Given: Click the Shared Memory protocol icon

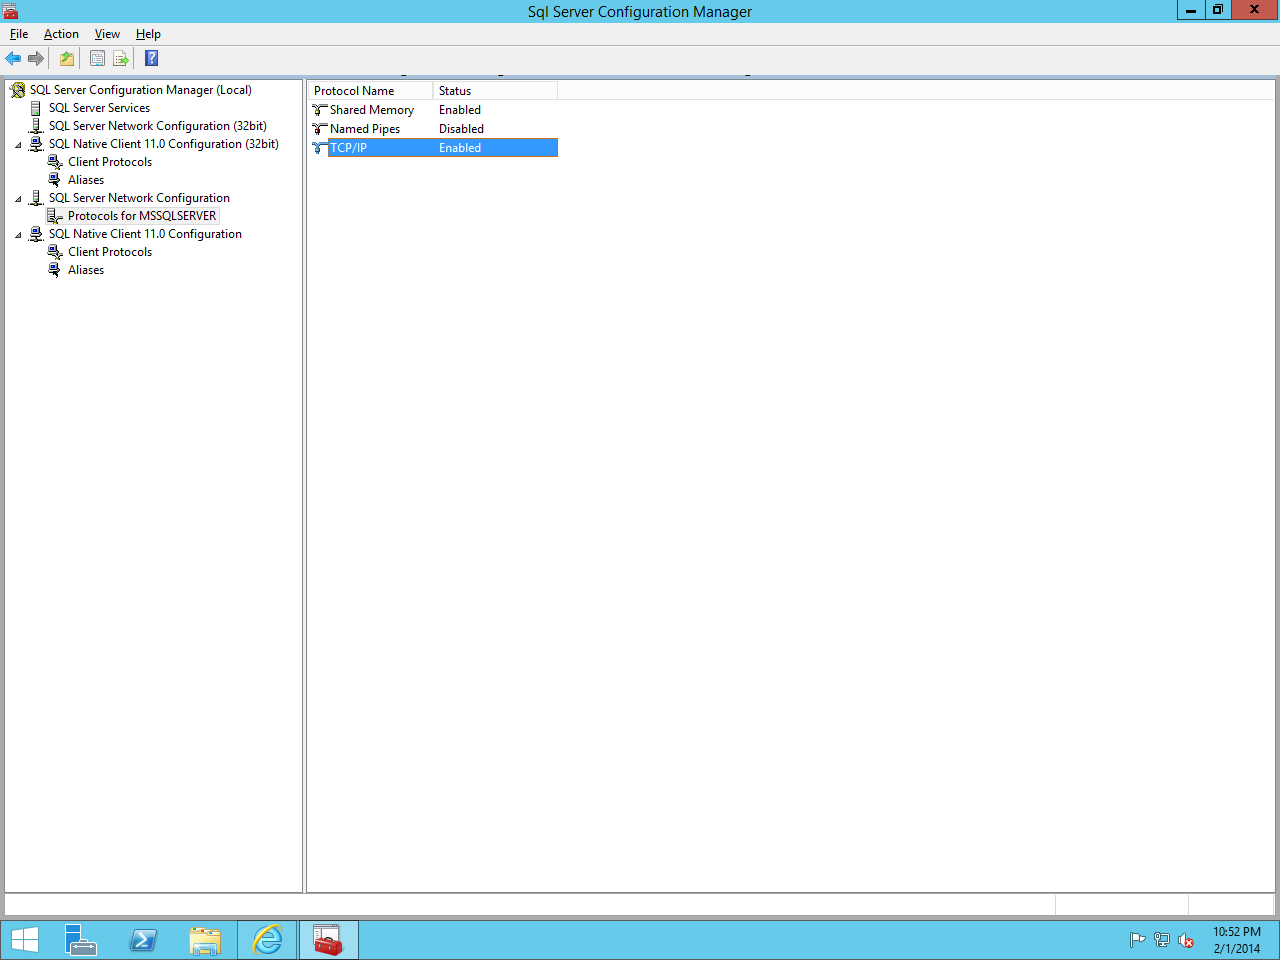Looking at the screenshot, I should (x=320, y=110).
